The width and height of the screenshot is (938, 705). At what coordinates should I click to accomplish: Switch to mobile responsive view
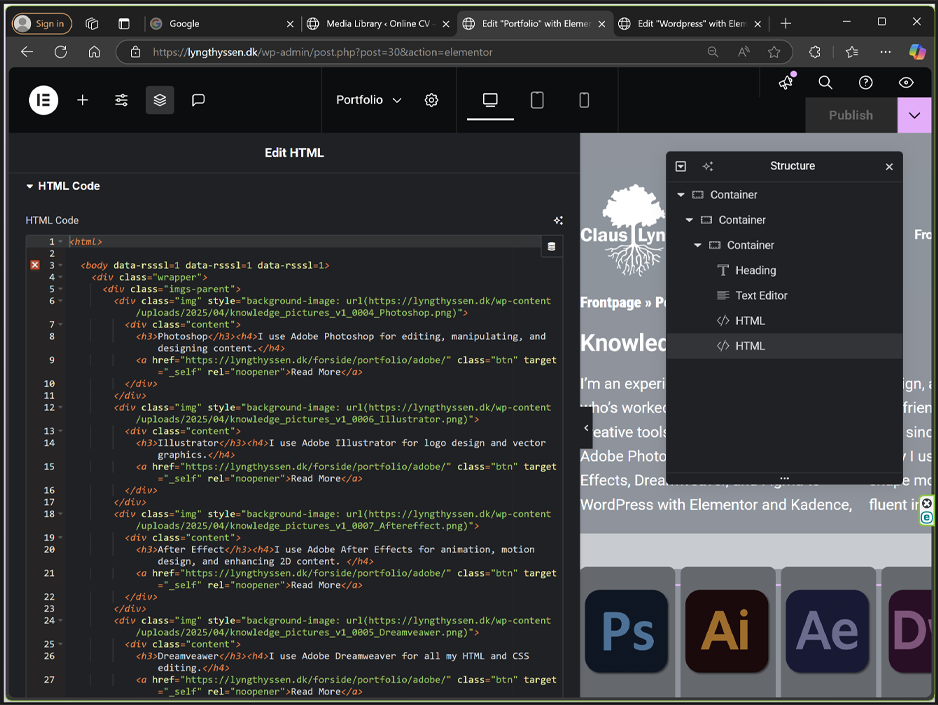click(584, 100)
